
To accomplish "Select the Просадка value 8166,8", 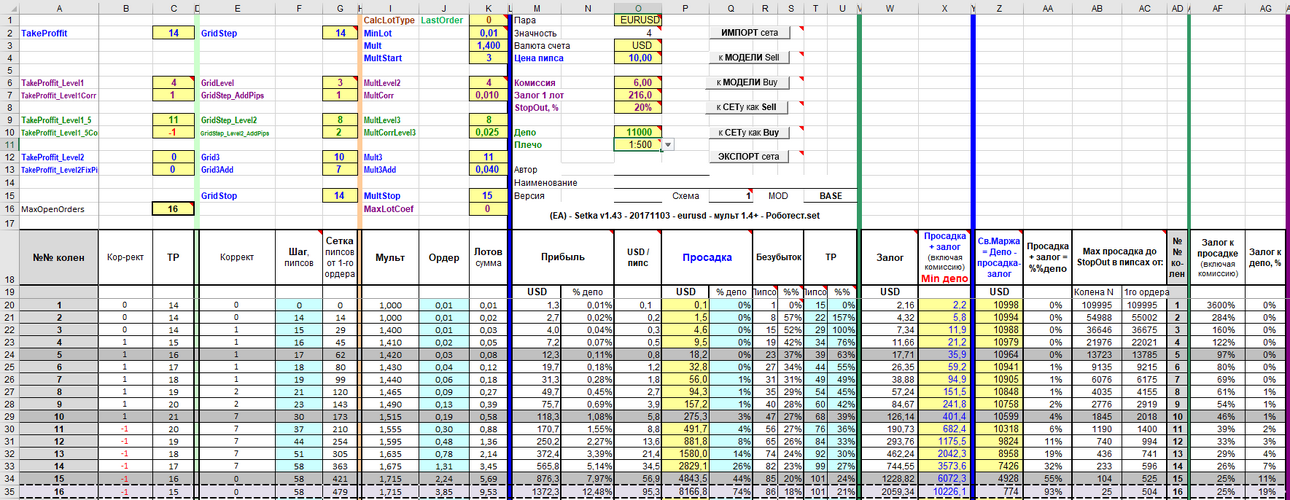I will point(685,492).
